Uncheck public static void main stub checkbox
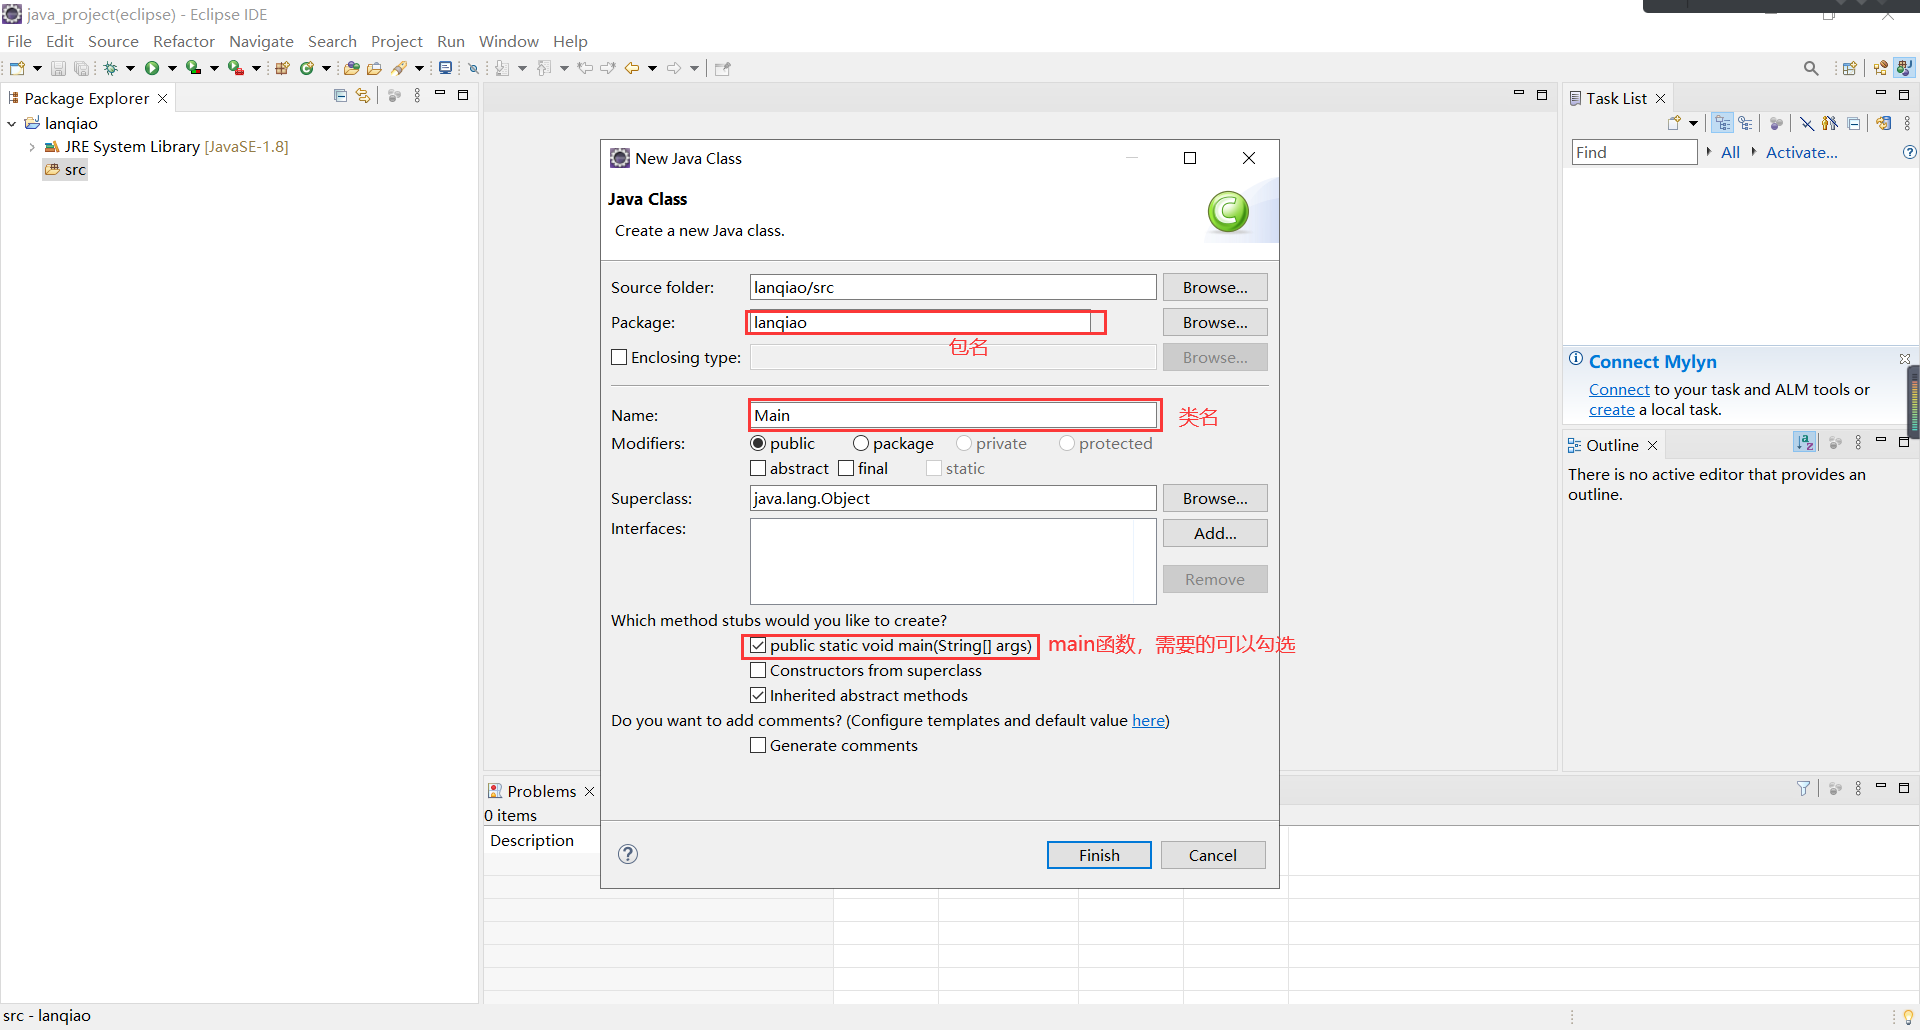This screenshot has width=1920, height=1030. pyautogui.click(x=758, y=646)
